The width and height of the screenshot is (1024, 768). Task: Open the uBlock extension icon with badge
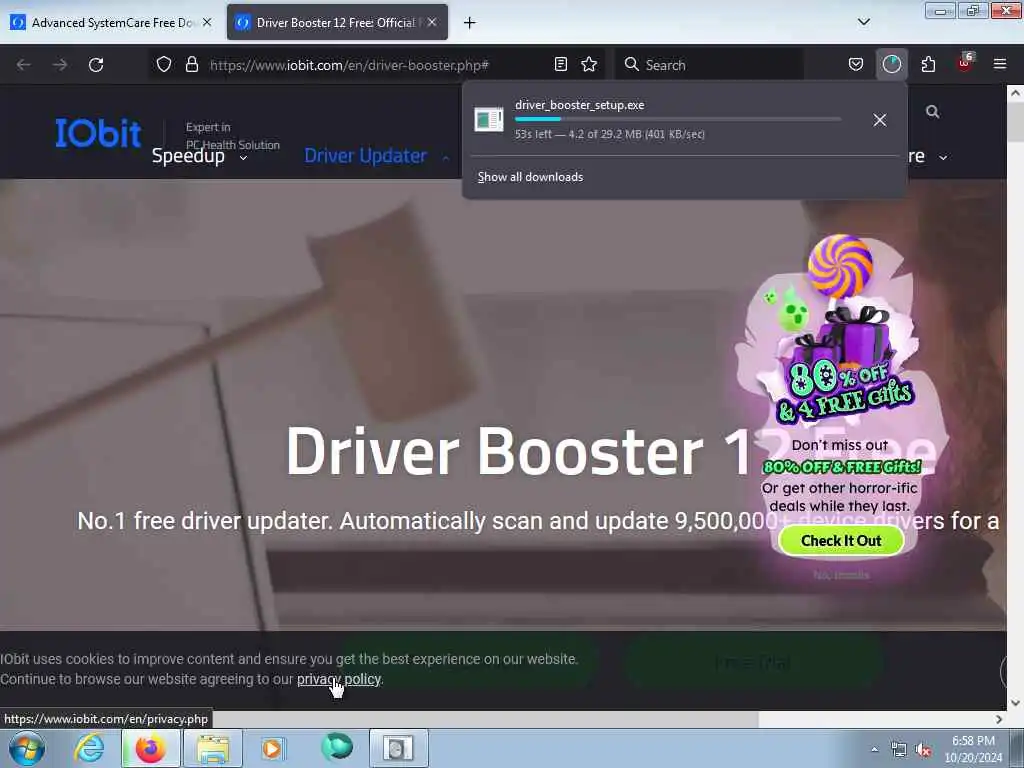[x=965, y=63]
